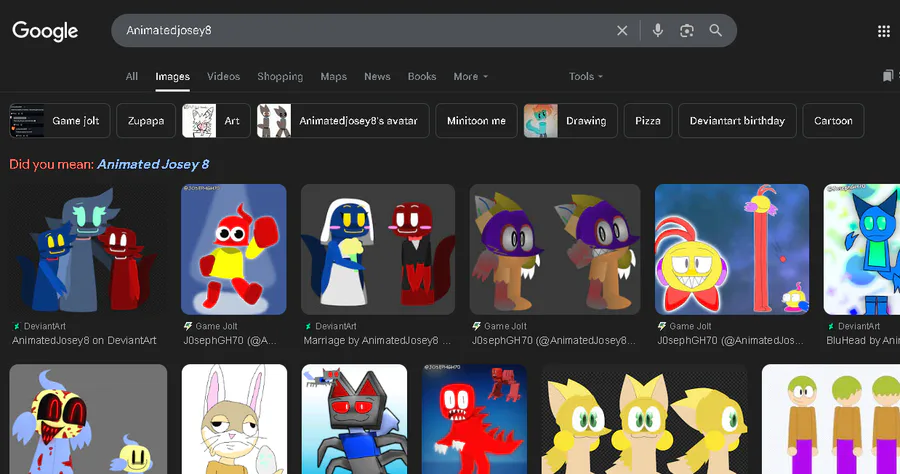Viewport: 900px width, 474px height.
Task: Expand the More dropdown
Action: 471,76
